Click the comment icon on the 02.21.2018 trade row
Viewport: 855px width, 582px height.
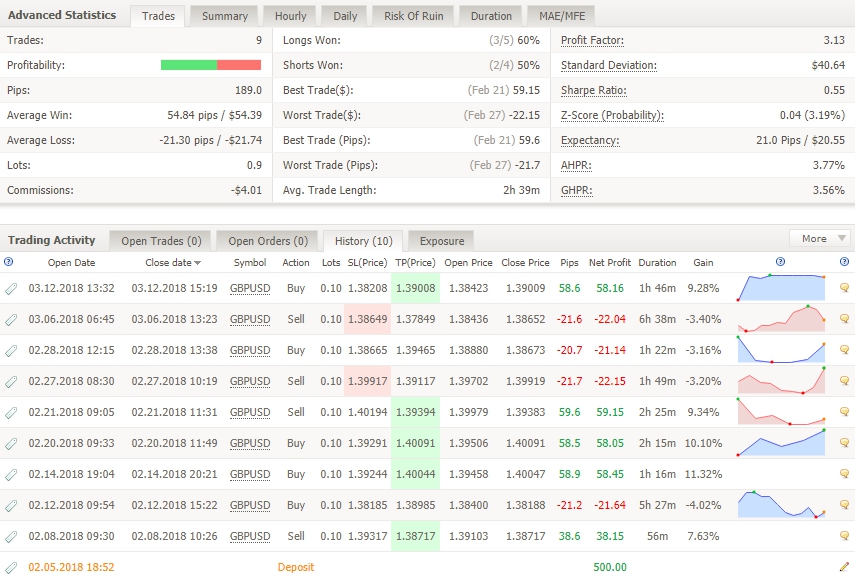(x=844, y=412)
